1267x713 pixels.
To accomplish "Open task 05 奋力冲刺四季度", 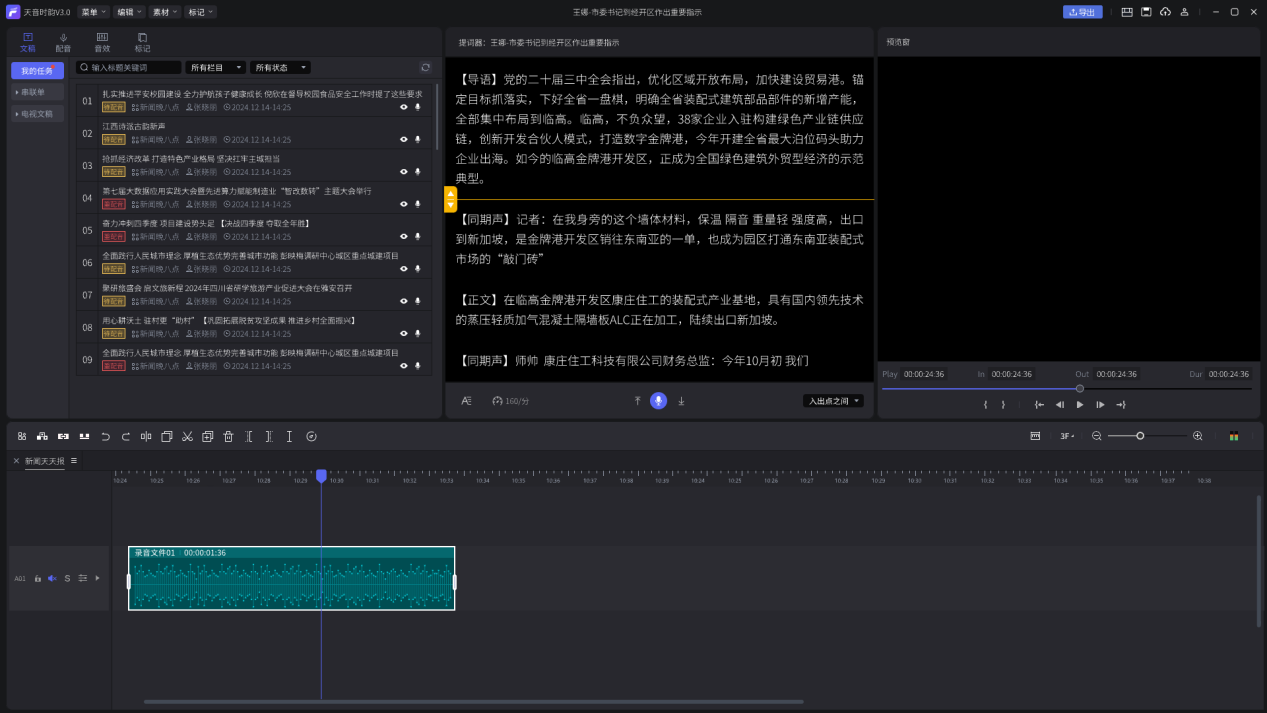I will pos(255,230).
